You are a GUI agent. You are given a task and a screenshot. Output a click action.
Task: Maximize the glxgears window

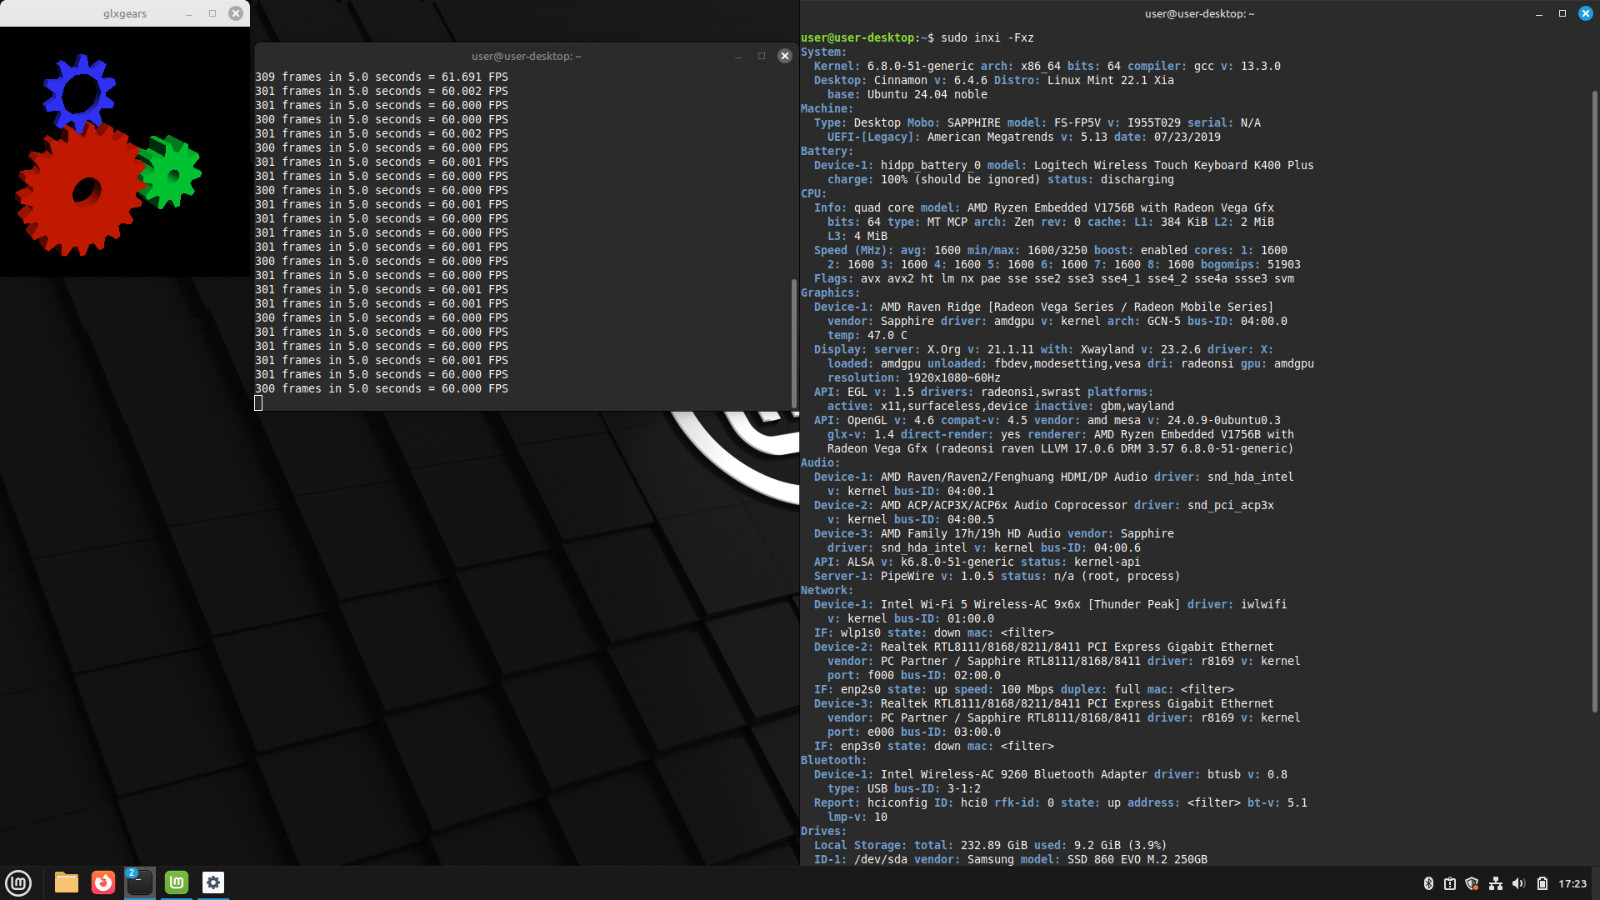(x=212, y=13)
